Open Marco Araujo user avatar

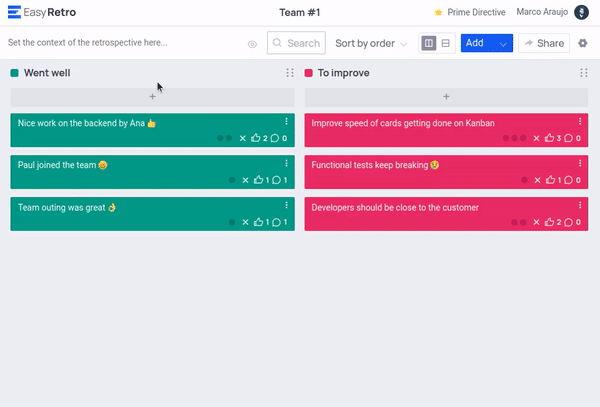[x=581, y=12]
